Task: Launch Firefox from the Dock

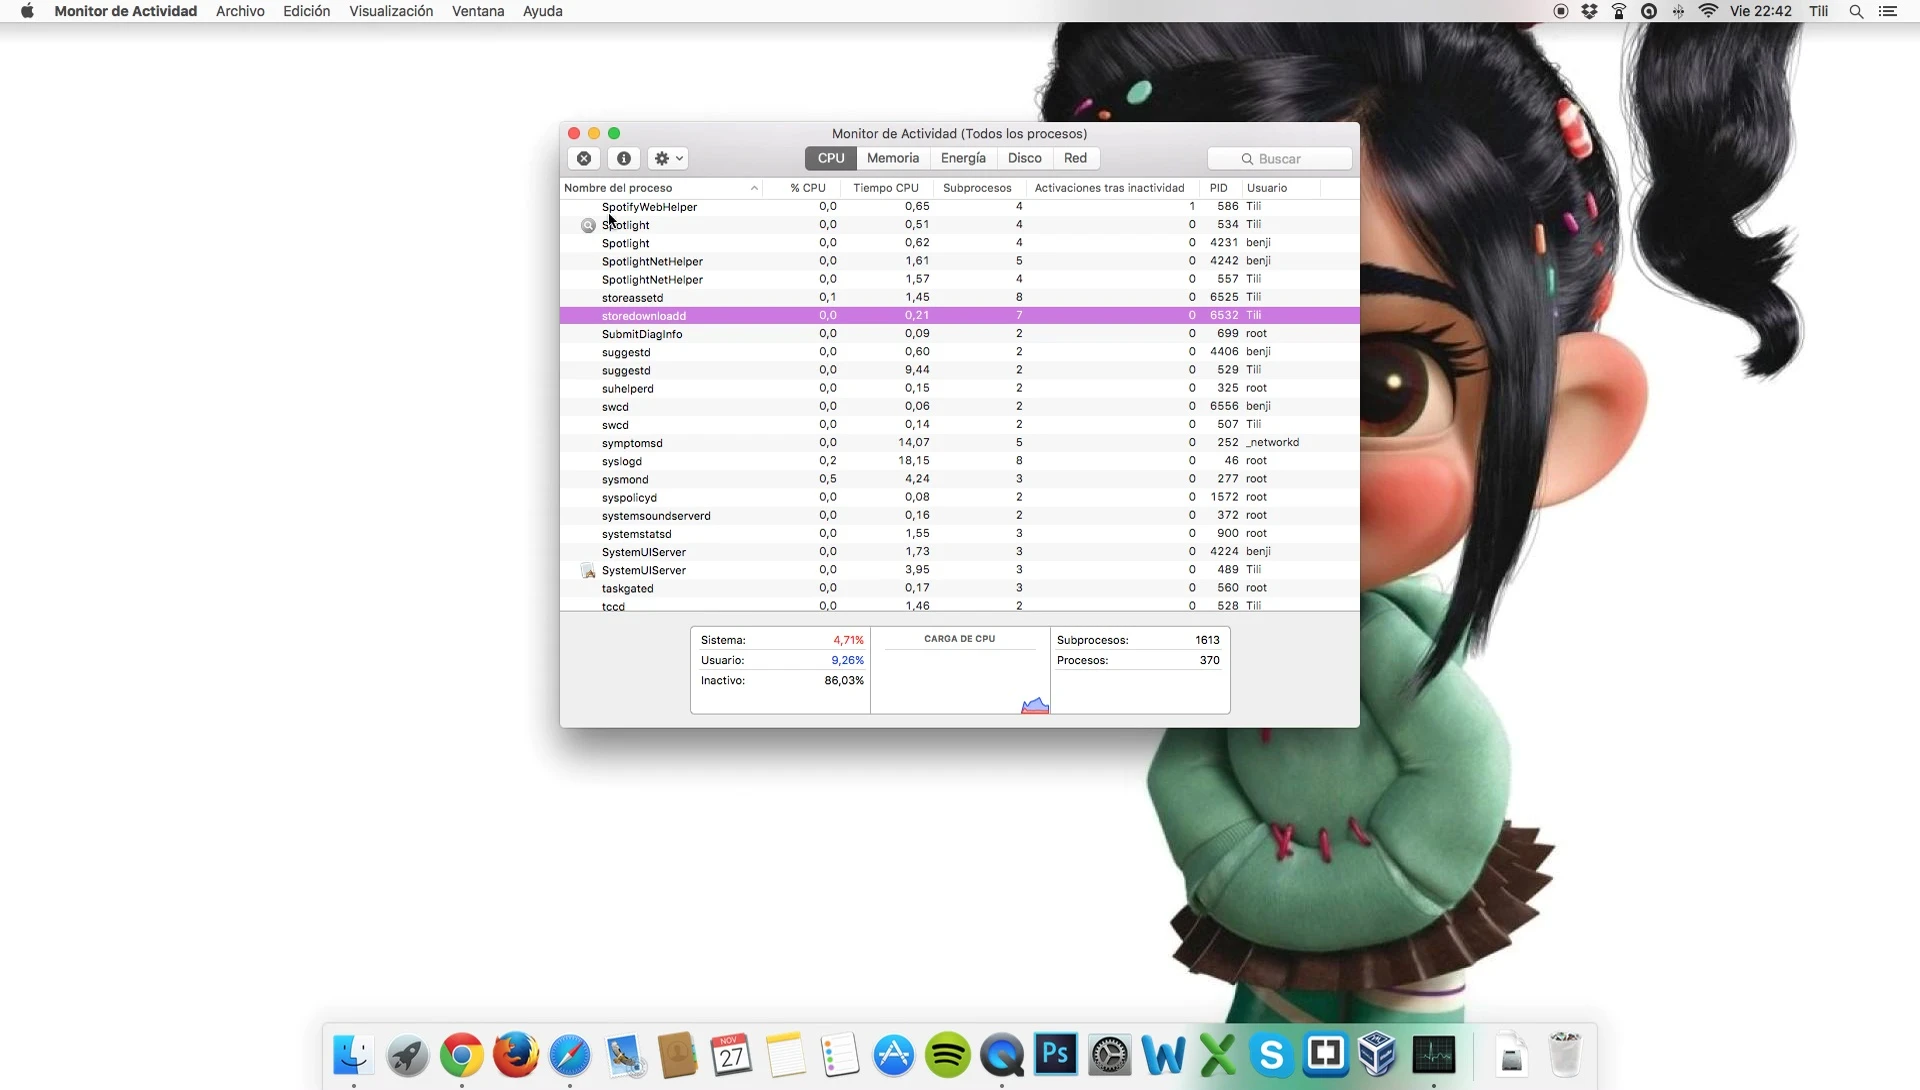Action: click(x=515, y=1054)
